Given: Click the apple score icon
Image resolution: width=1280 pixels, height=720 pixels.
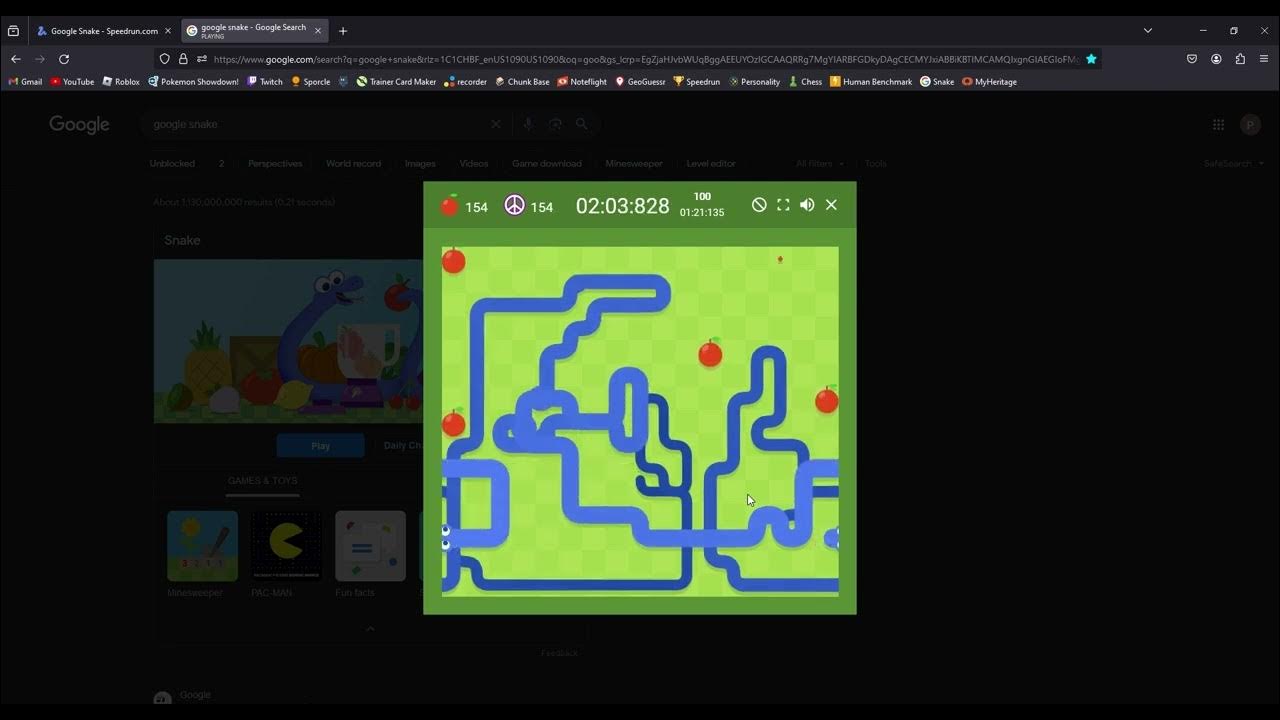Looking at the screenshot, I should [x=450, y=205].
